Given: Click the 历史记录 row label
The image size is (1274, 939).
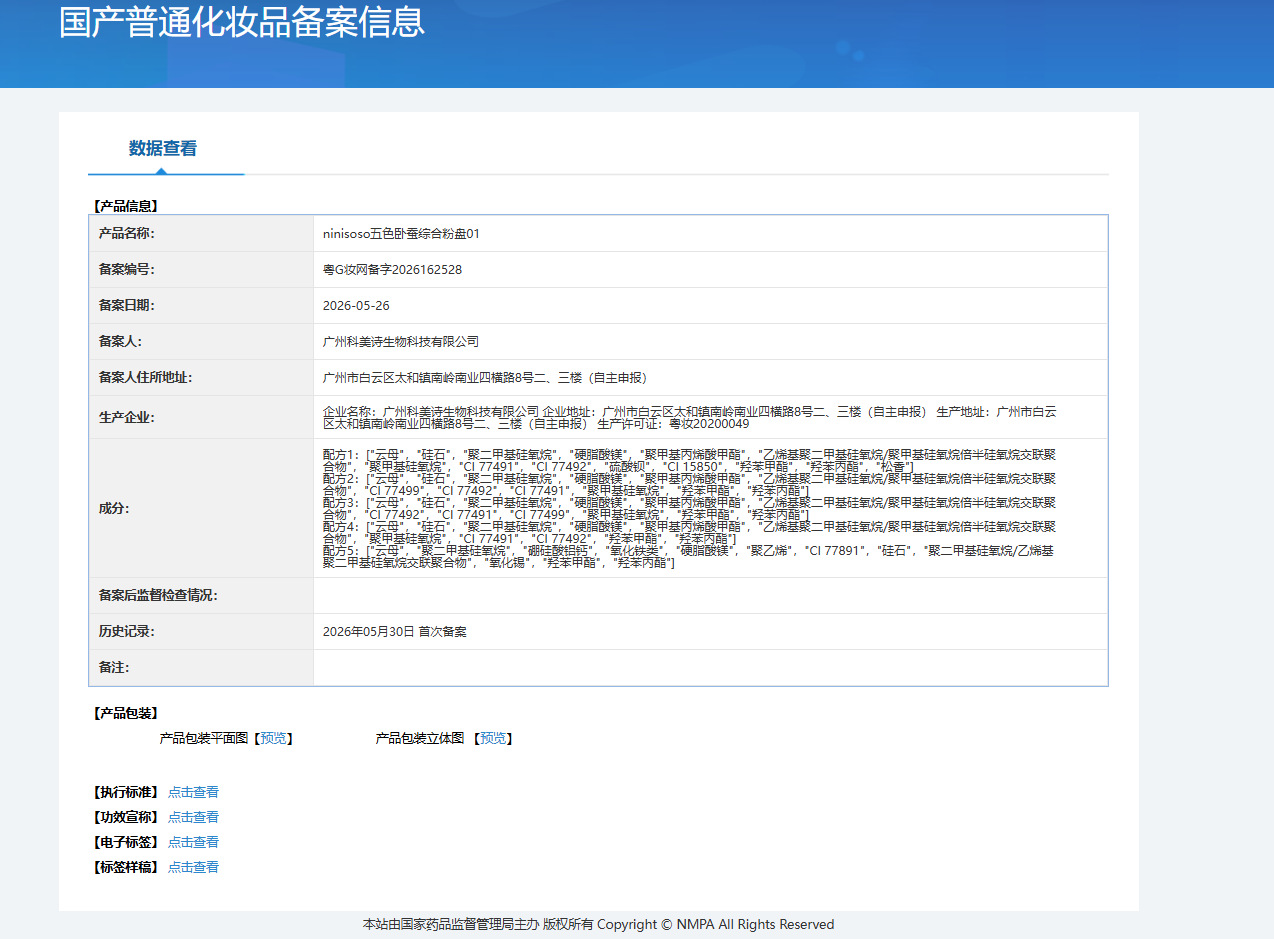Looking at the screenshot, I should click(127, 632).
